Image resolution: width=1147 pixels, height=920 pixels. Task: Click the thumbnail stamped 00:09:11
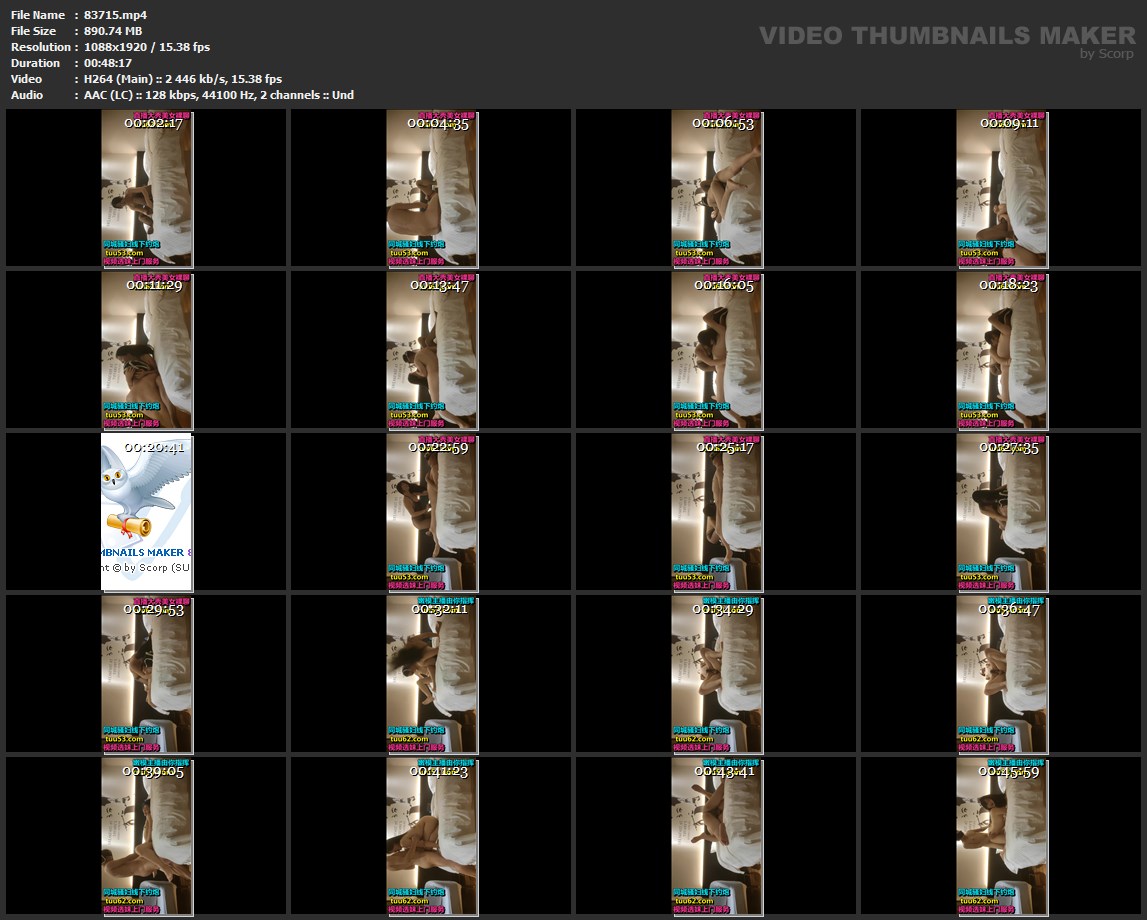(x=1001, y=189)
